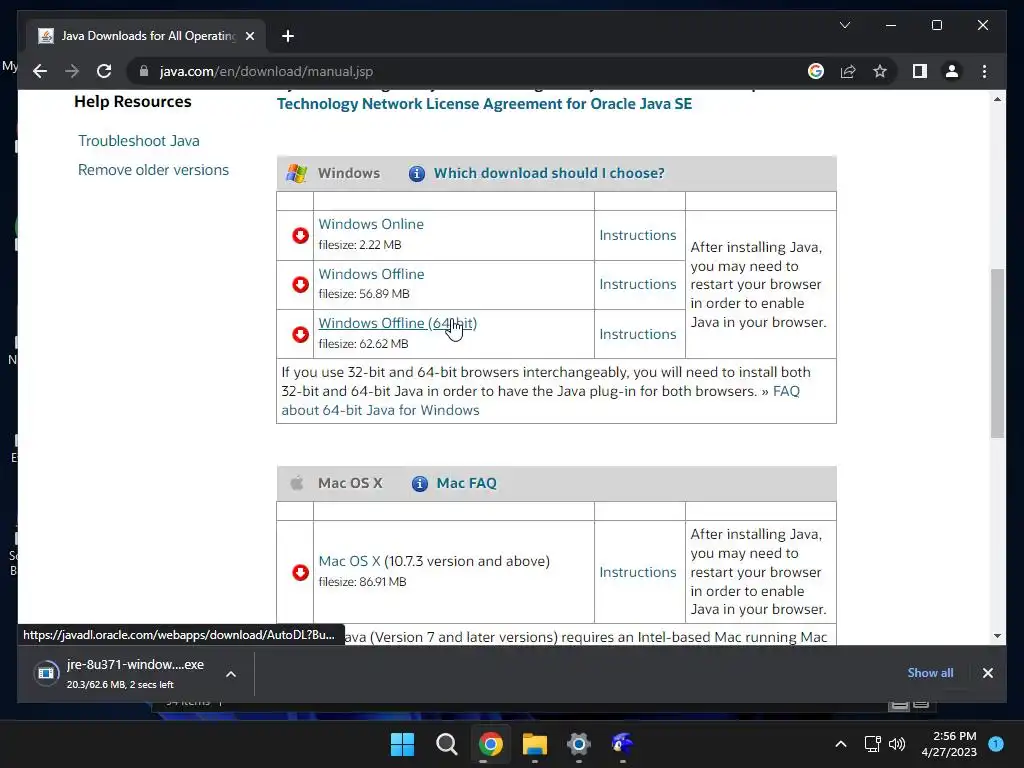Open Instructions for Windows Offline 64-bit
1024x768 pixels.
coord(638,334)
